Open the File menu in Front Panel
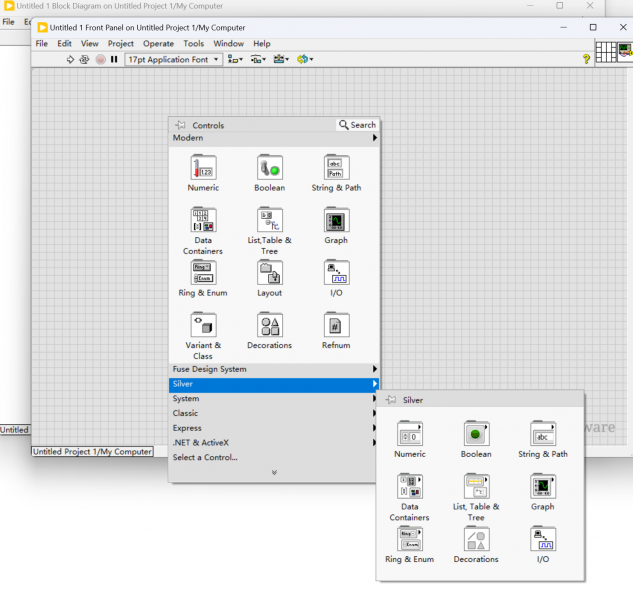Viewport: 633px width, 600px height. click(42, 44)
